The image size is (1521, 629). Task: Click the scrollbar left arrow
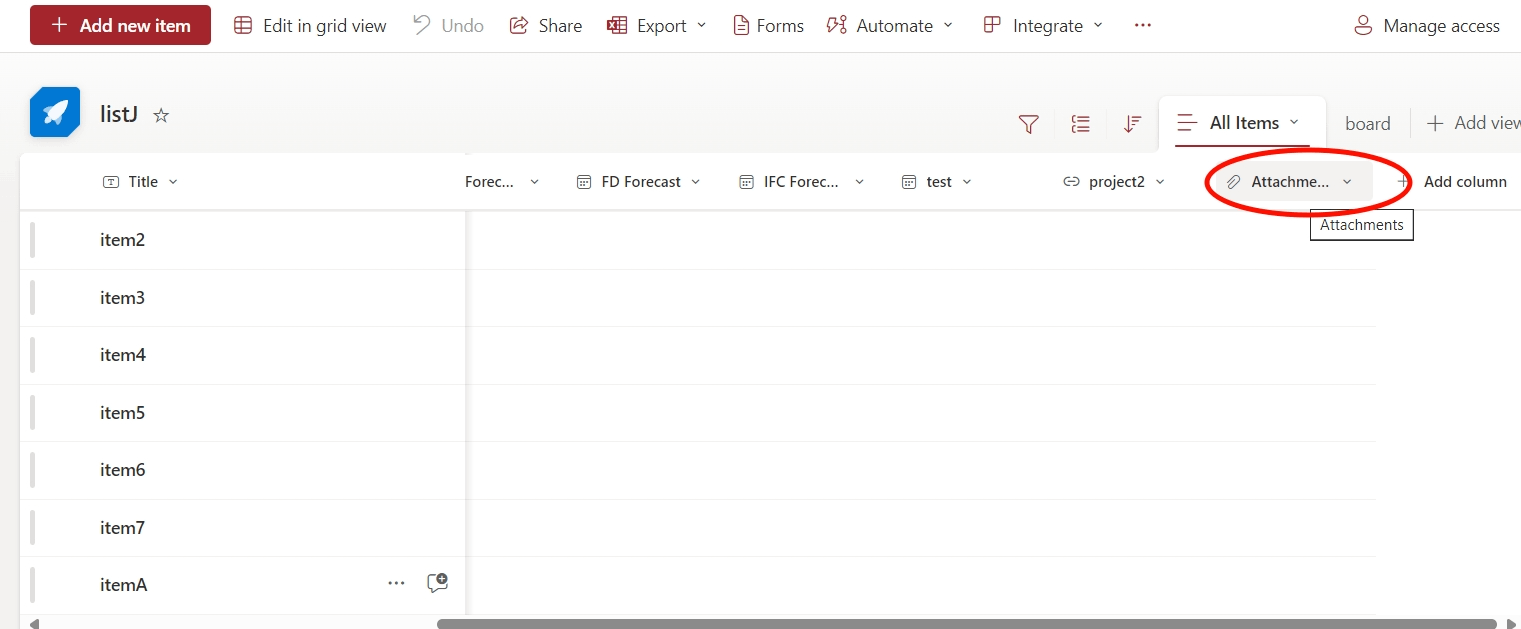(x=34, y=624)
